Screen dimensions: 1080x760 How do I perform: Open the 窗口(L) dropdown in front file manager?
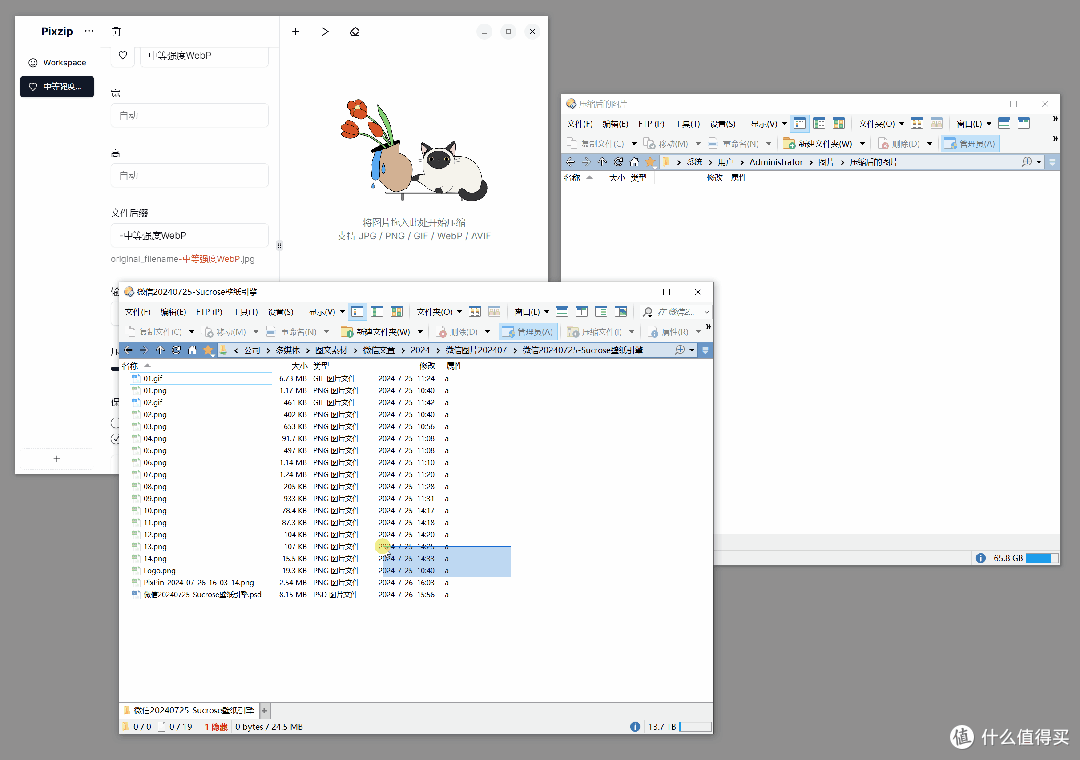[x=531, y=312]
